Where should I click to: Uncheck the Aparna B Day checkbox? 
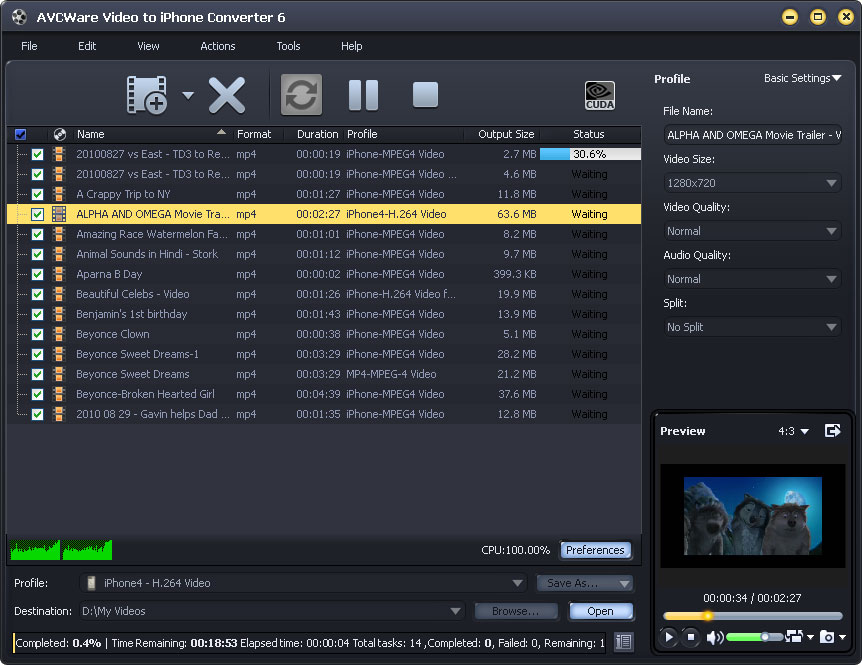pos(37,274)
